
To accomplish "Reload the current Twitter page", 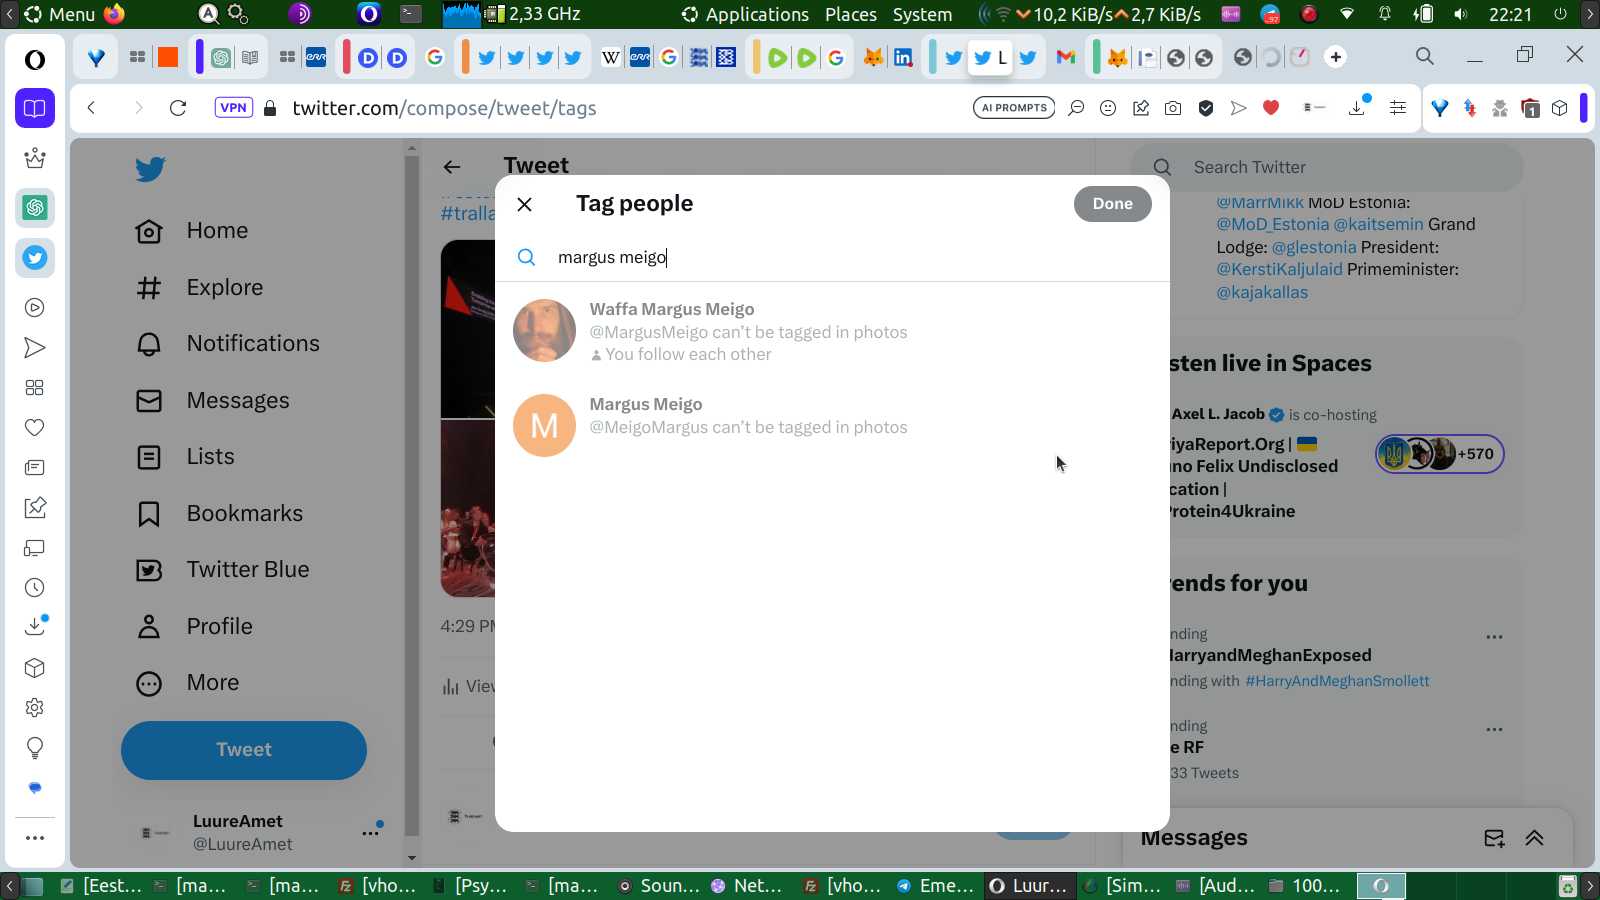I will (178, 108).
